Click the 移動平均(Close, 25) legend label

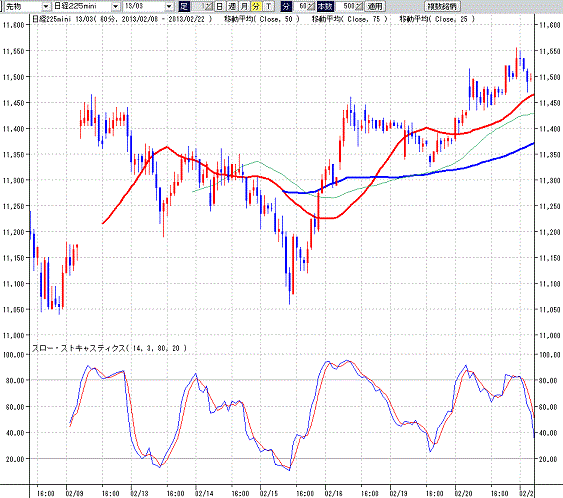437,19
